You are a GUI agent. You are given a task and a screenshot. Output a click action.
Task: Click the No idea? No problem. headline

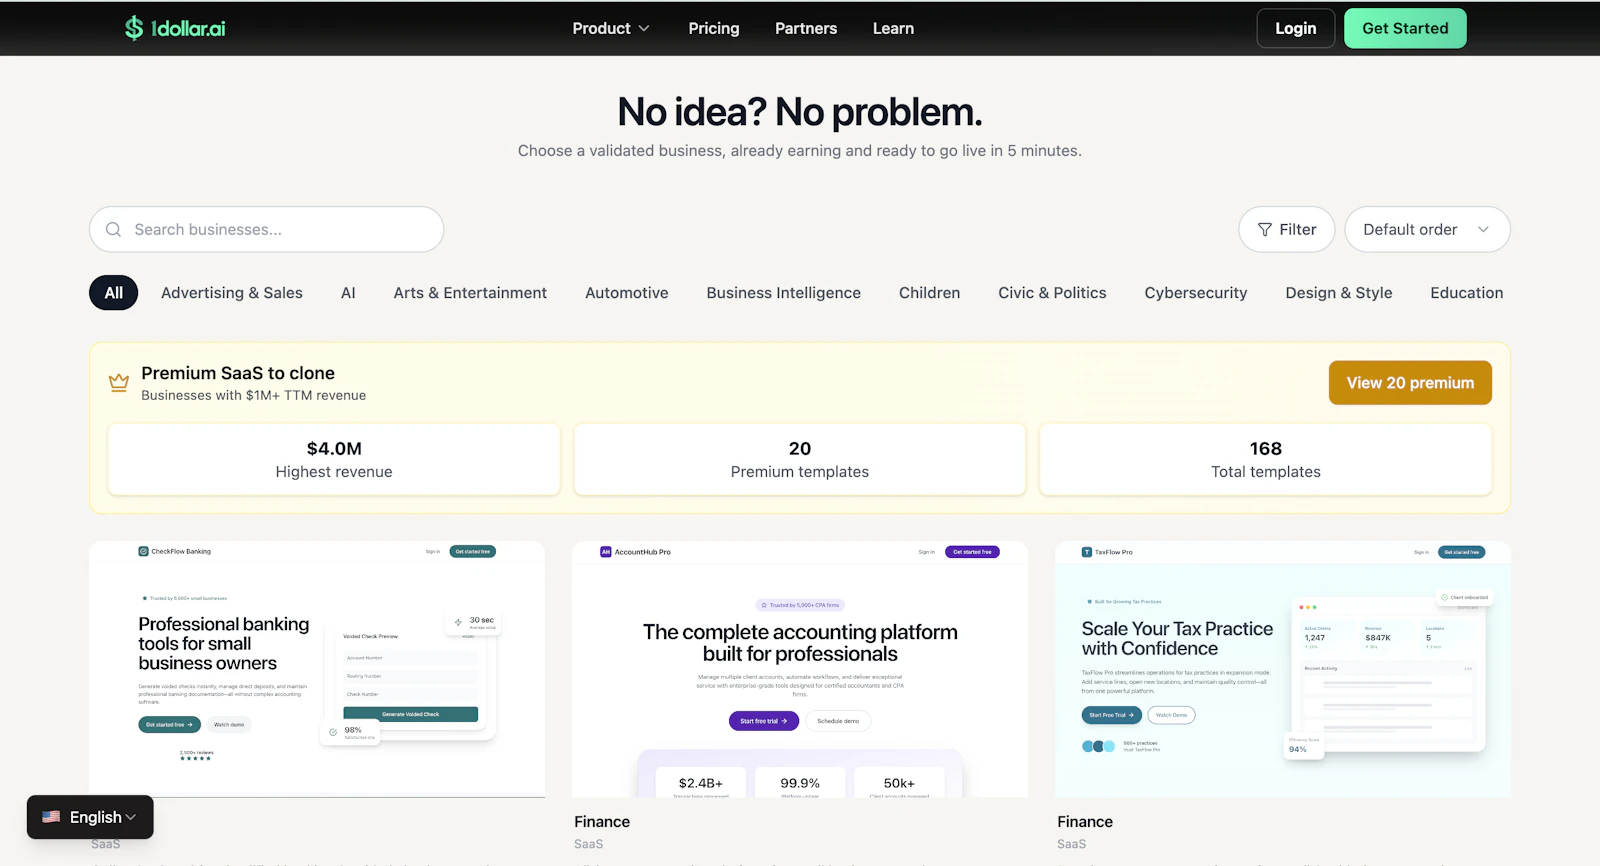[800, 112]
